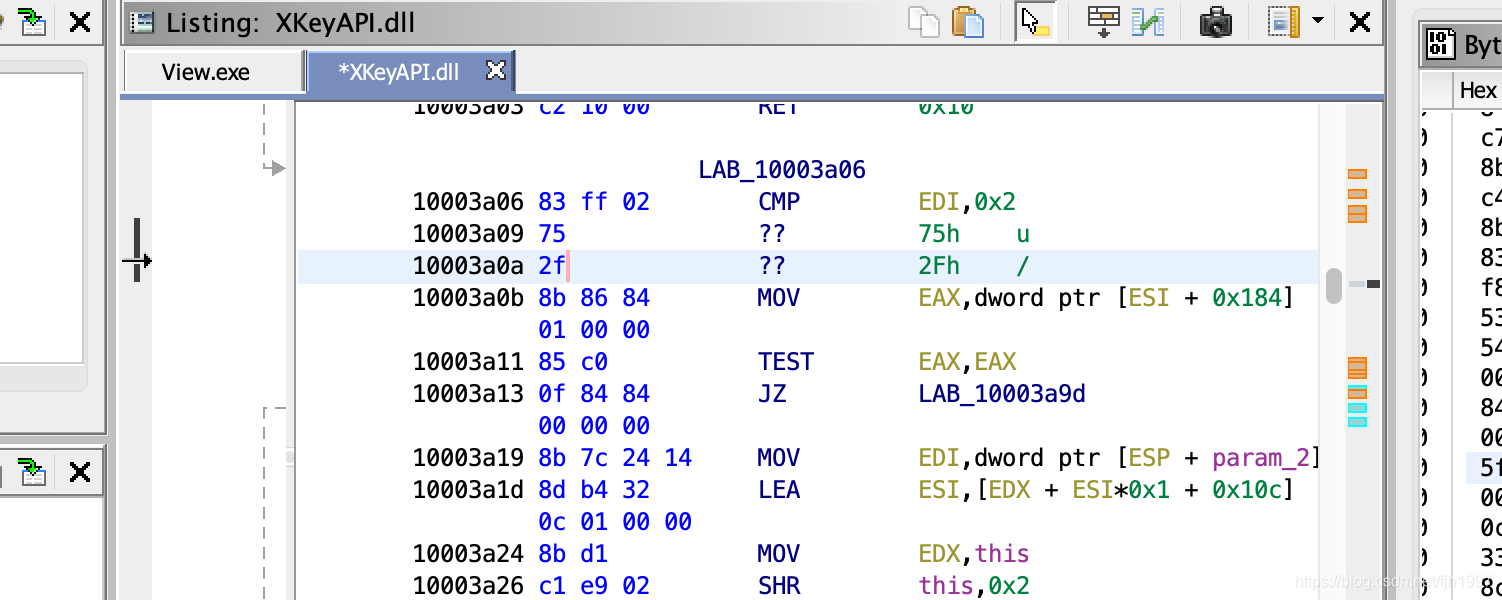Click the top orange marker in overview bar

pyautogui.click(x=1357, y=175)
